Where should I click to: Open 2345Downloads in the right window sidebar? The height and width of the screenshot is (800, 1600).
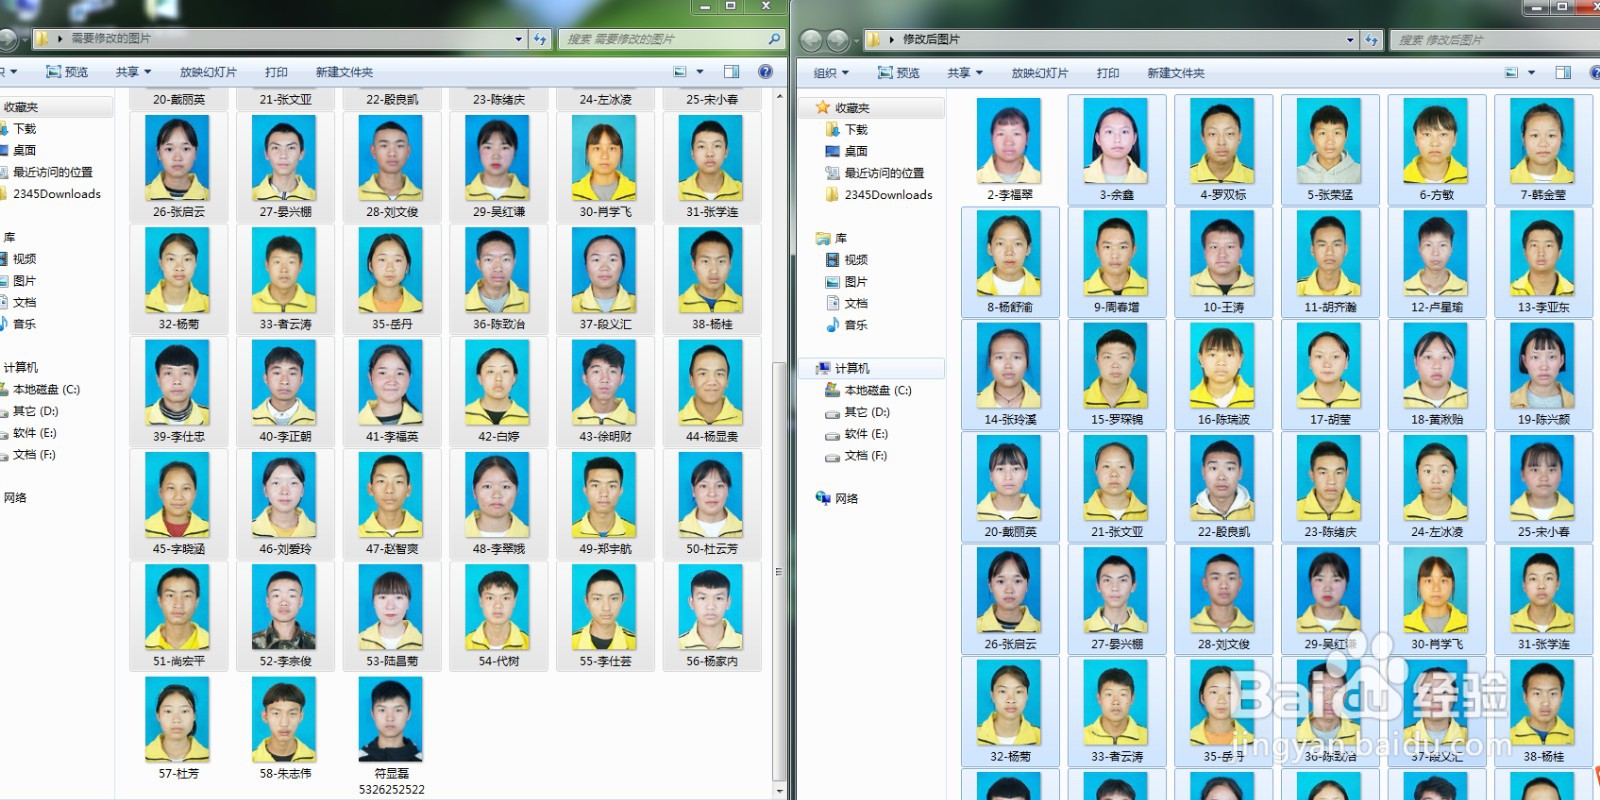(x=878, y=195)
